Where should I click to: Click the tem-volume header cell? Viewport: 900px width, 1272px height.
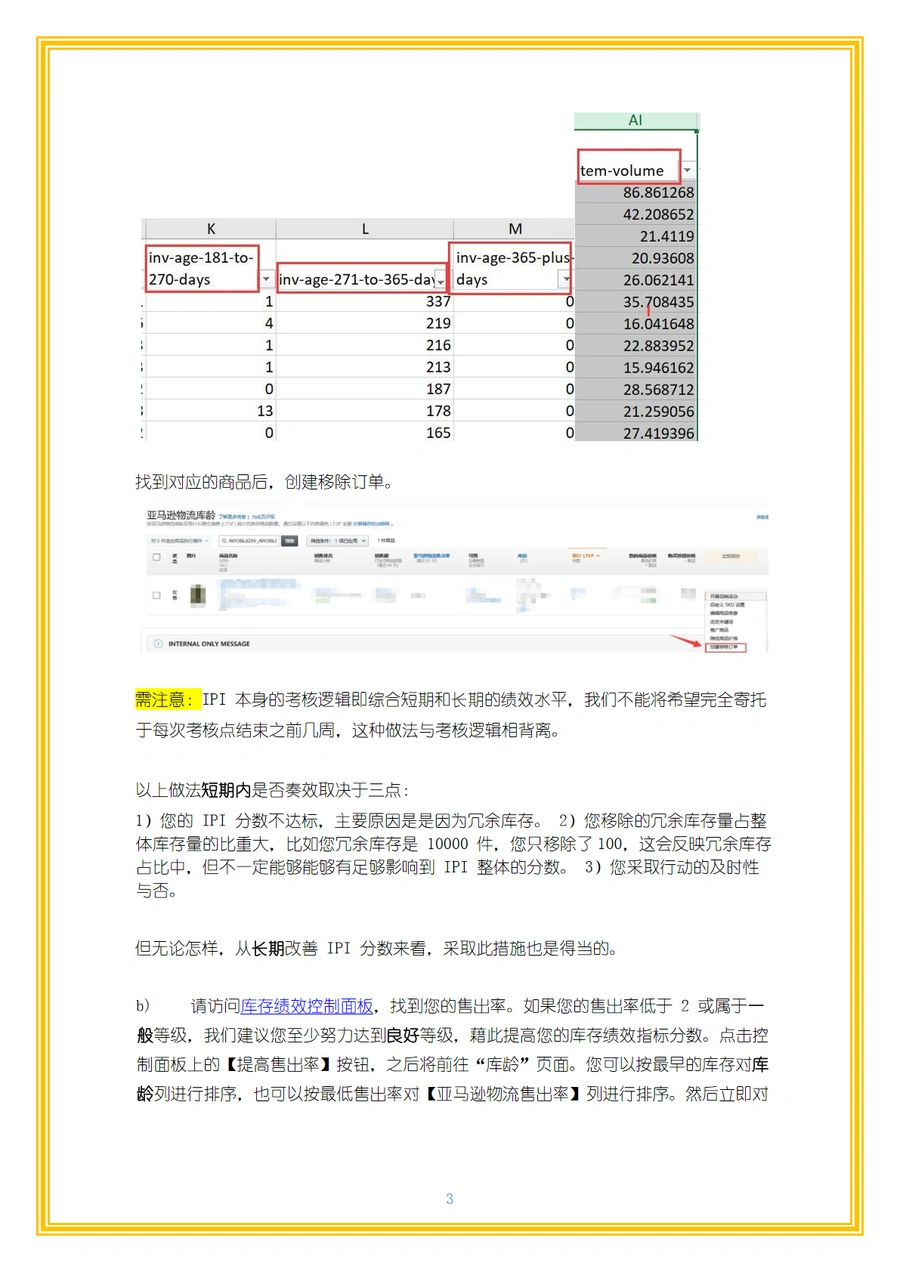coord(629,167)
